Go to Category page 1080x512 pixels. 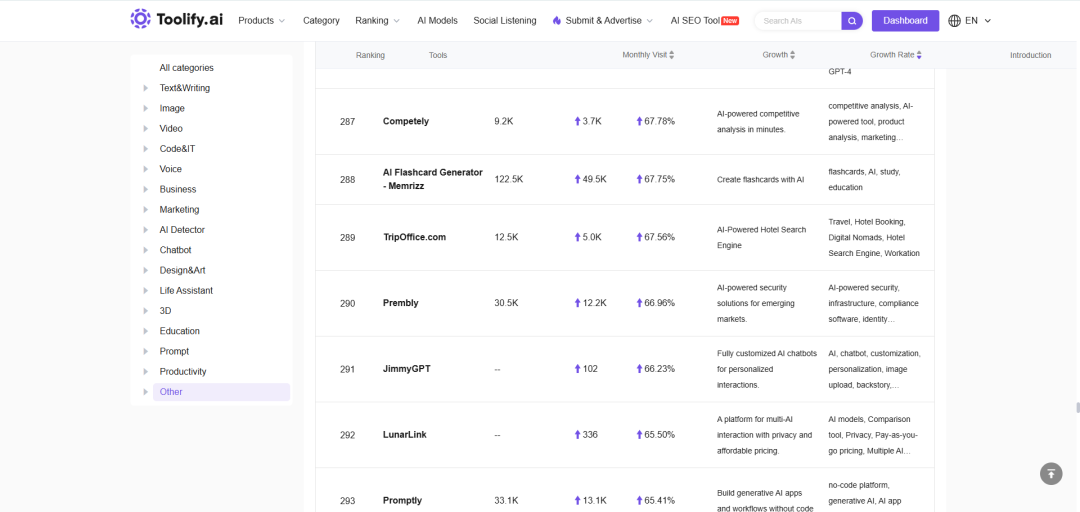click(x=321, y=21)
